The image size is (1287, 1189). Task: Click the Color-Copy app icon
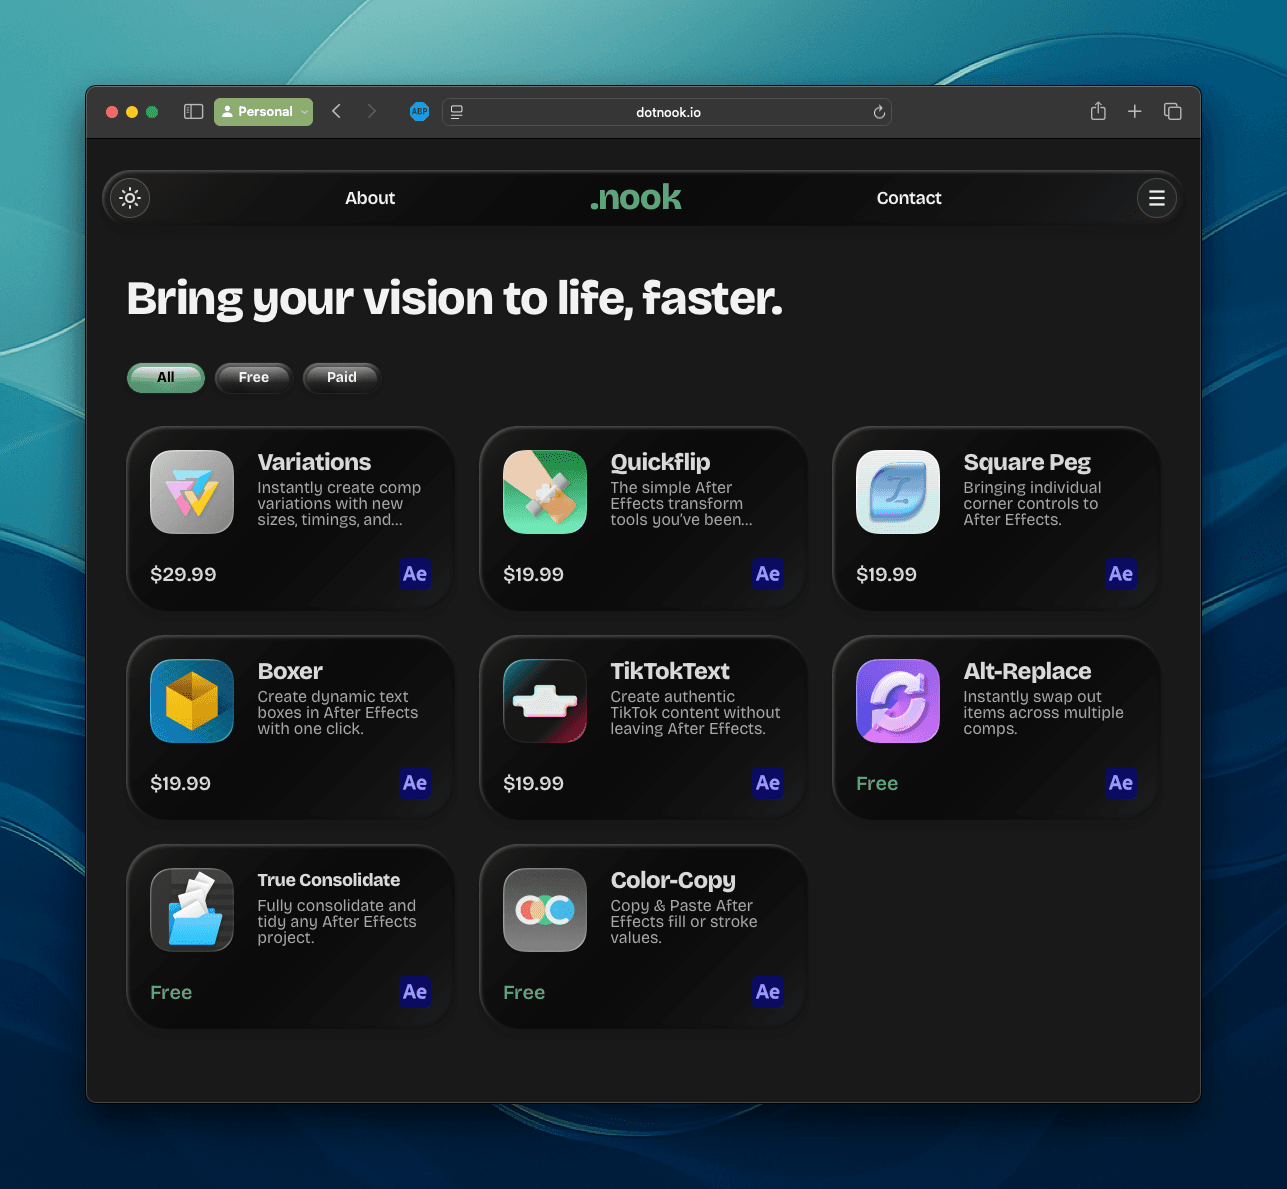[545, 910]
